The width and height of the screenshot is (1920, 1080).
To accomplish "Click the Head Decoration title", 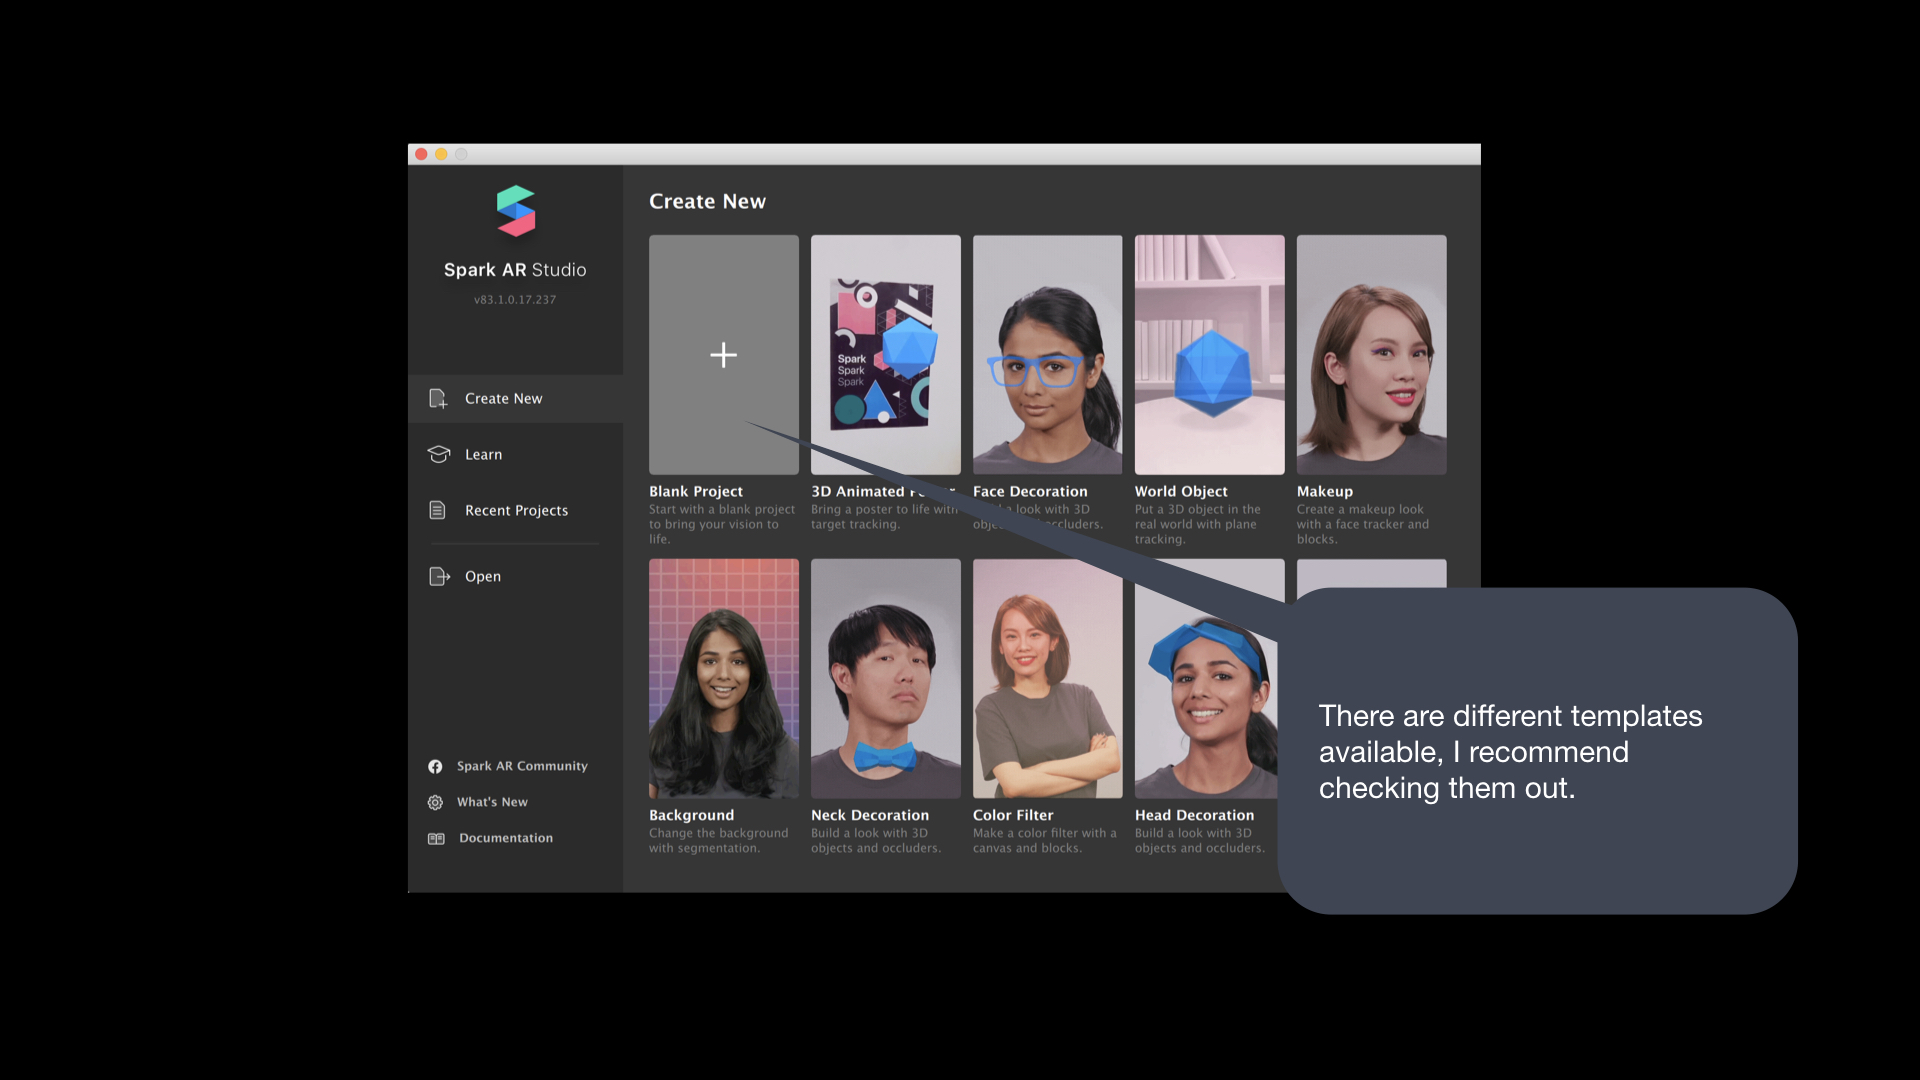I will tap(1194, 815).
